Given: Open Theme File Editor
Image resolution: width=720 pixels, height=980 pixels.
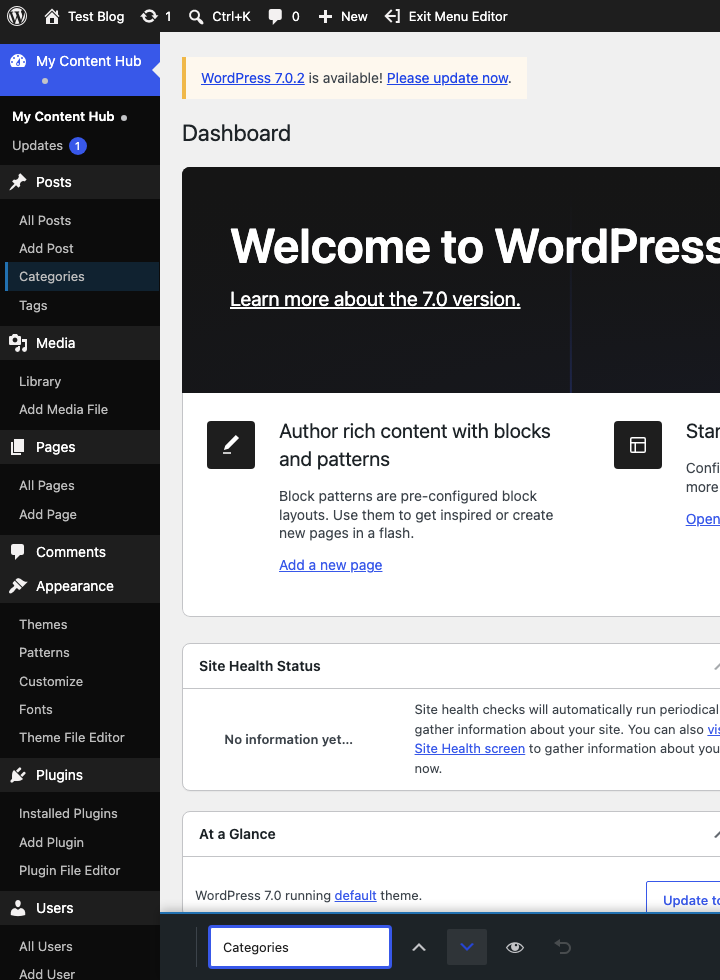Looking at the screenshot, I should (72, 738).
